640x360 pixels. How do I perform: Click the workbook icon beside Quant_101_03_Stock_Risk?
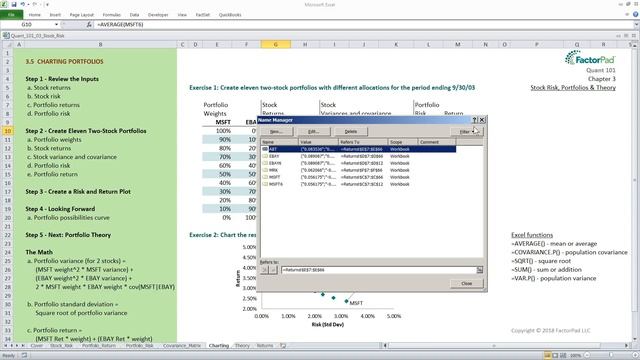[x=6, y=36]
